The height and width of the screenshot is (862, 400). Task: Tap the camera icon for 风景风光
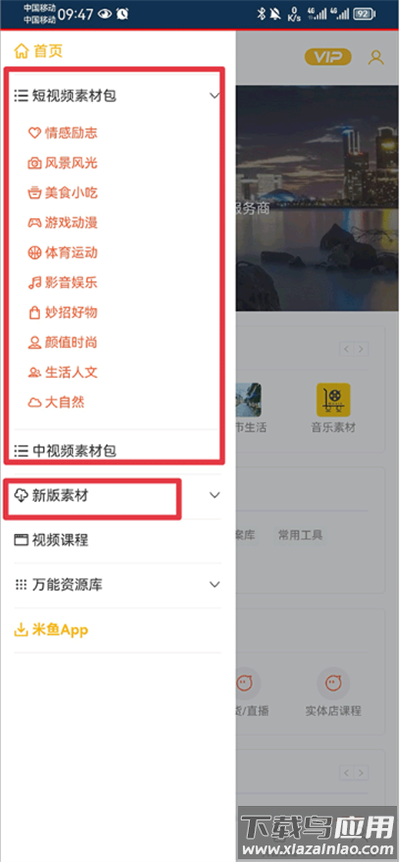35,163
